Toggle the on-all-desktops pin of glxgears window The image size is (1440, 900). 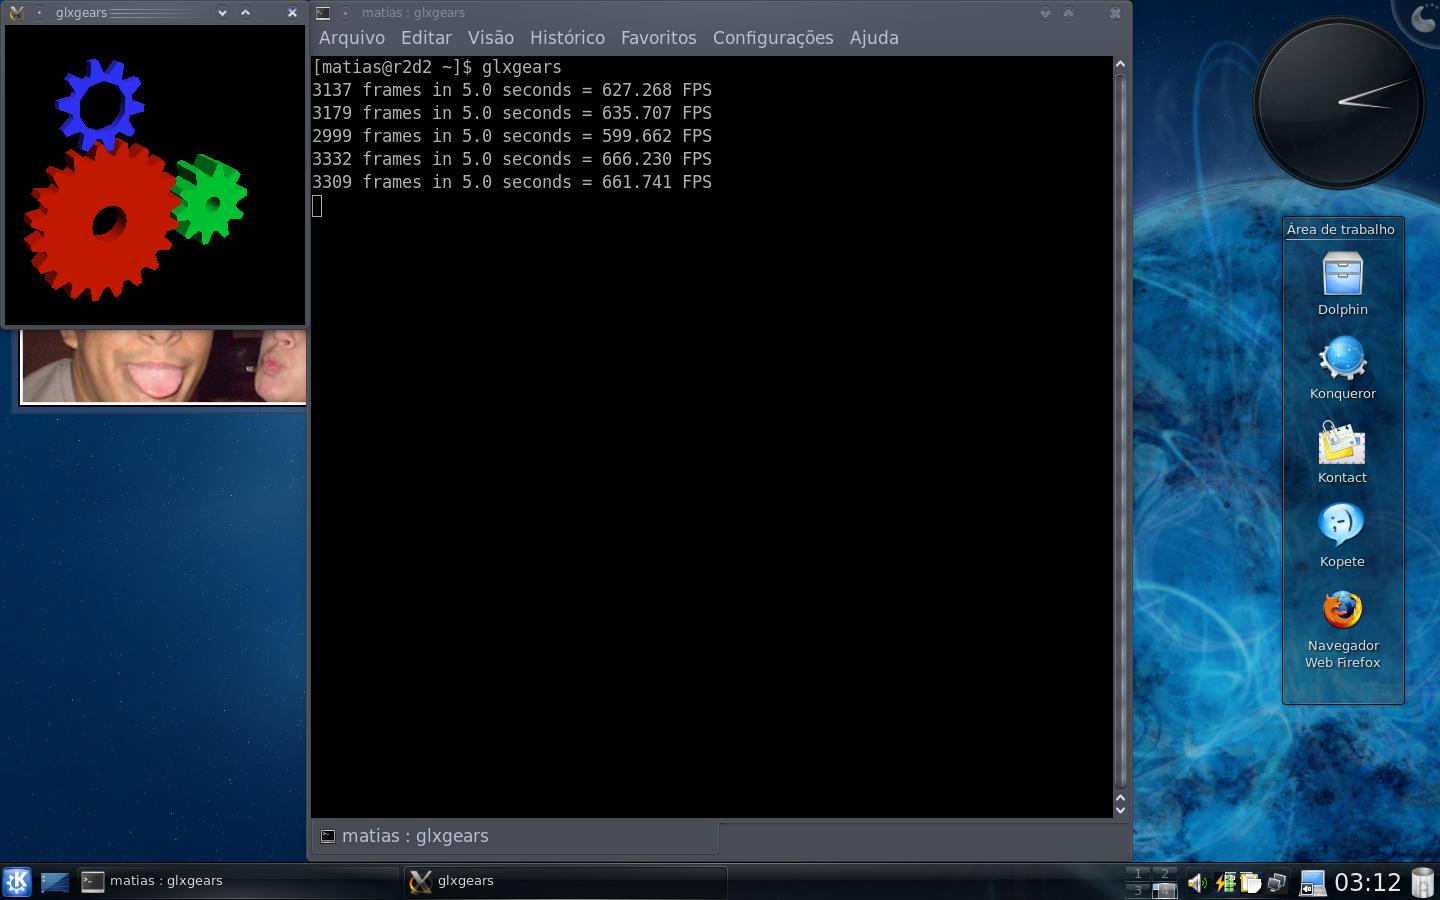[x=39, y=13]
